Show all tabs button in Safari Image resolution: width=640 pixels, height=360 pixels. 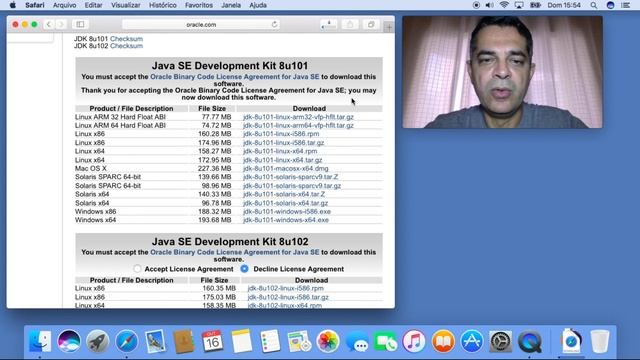(x=371, y=24)
